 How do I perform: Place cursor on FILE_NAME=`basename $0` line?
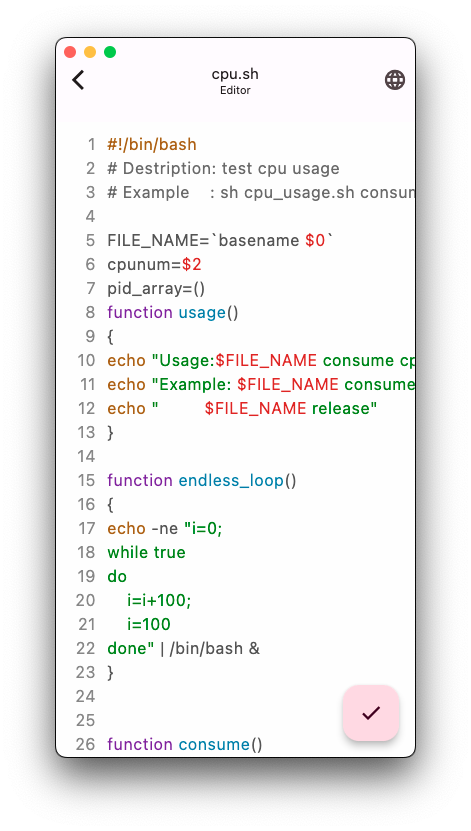coord(220,240)
